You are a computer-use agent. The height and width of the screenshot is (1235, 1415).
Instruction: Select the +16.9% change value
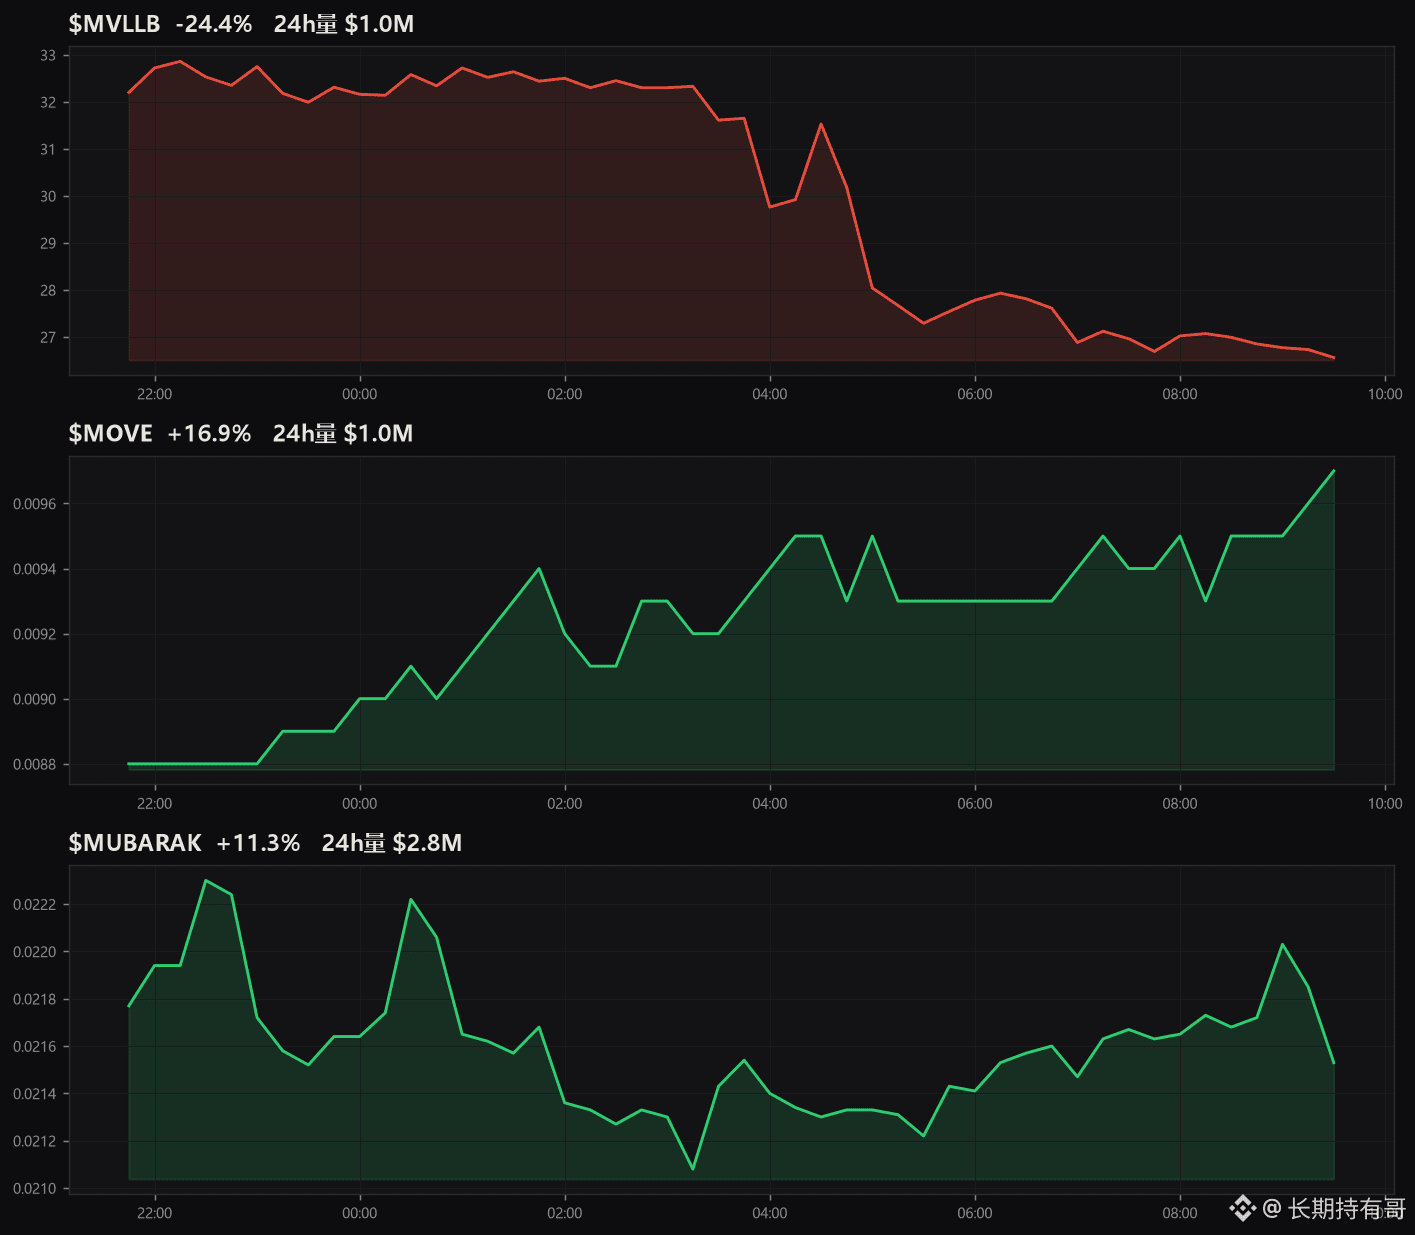pos(209,433)
